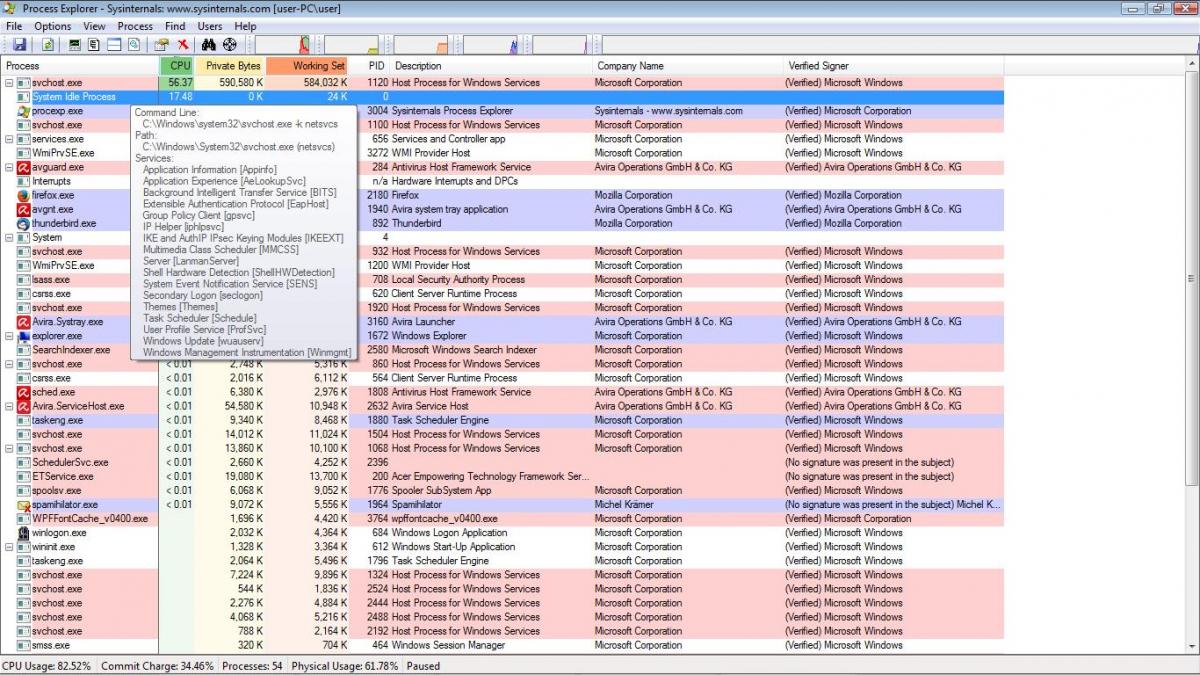
Task: Click the Firefox icon beside firefox.exe
Action: pyautogui.click(x=24, y=195)
